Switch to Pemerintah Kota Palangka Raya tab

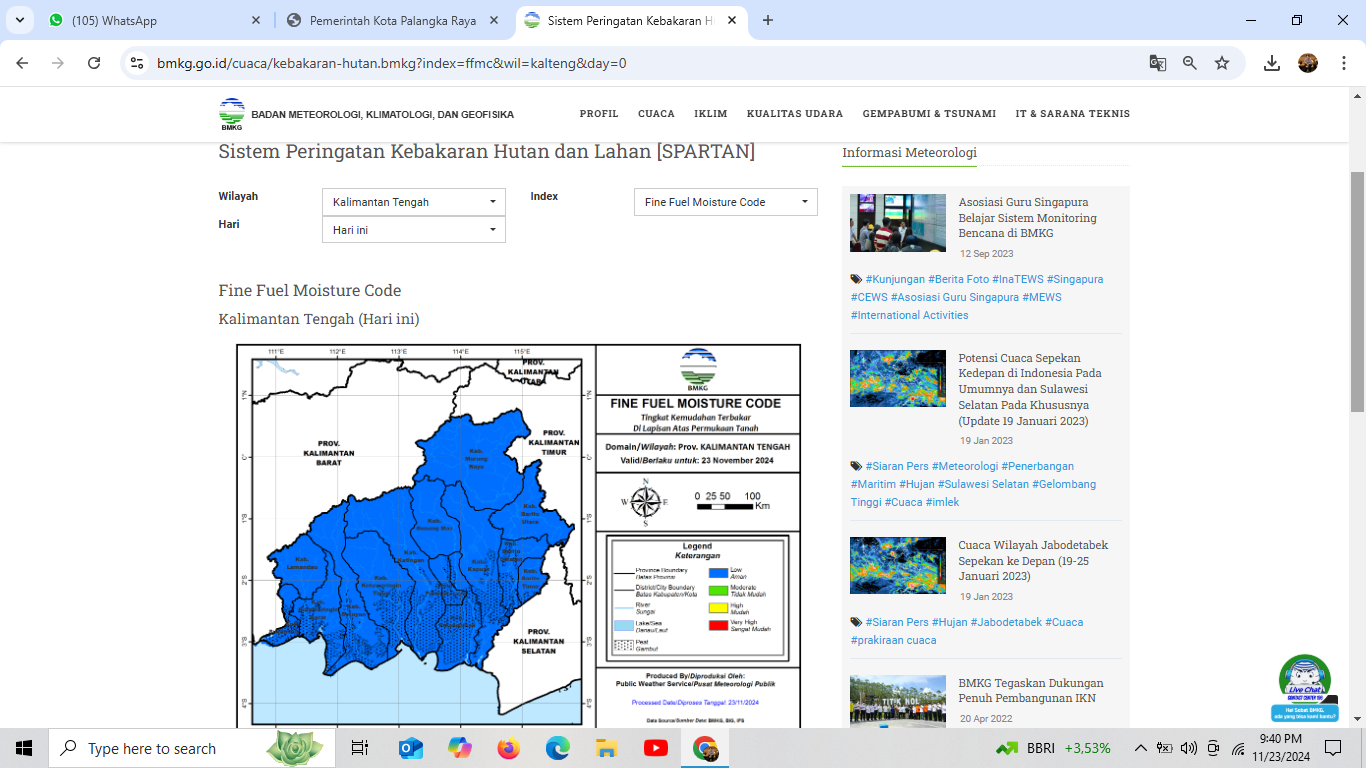392,20
